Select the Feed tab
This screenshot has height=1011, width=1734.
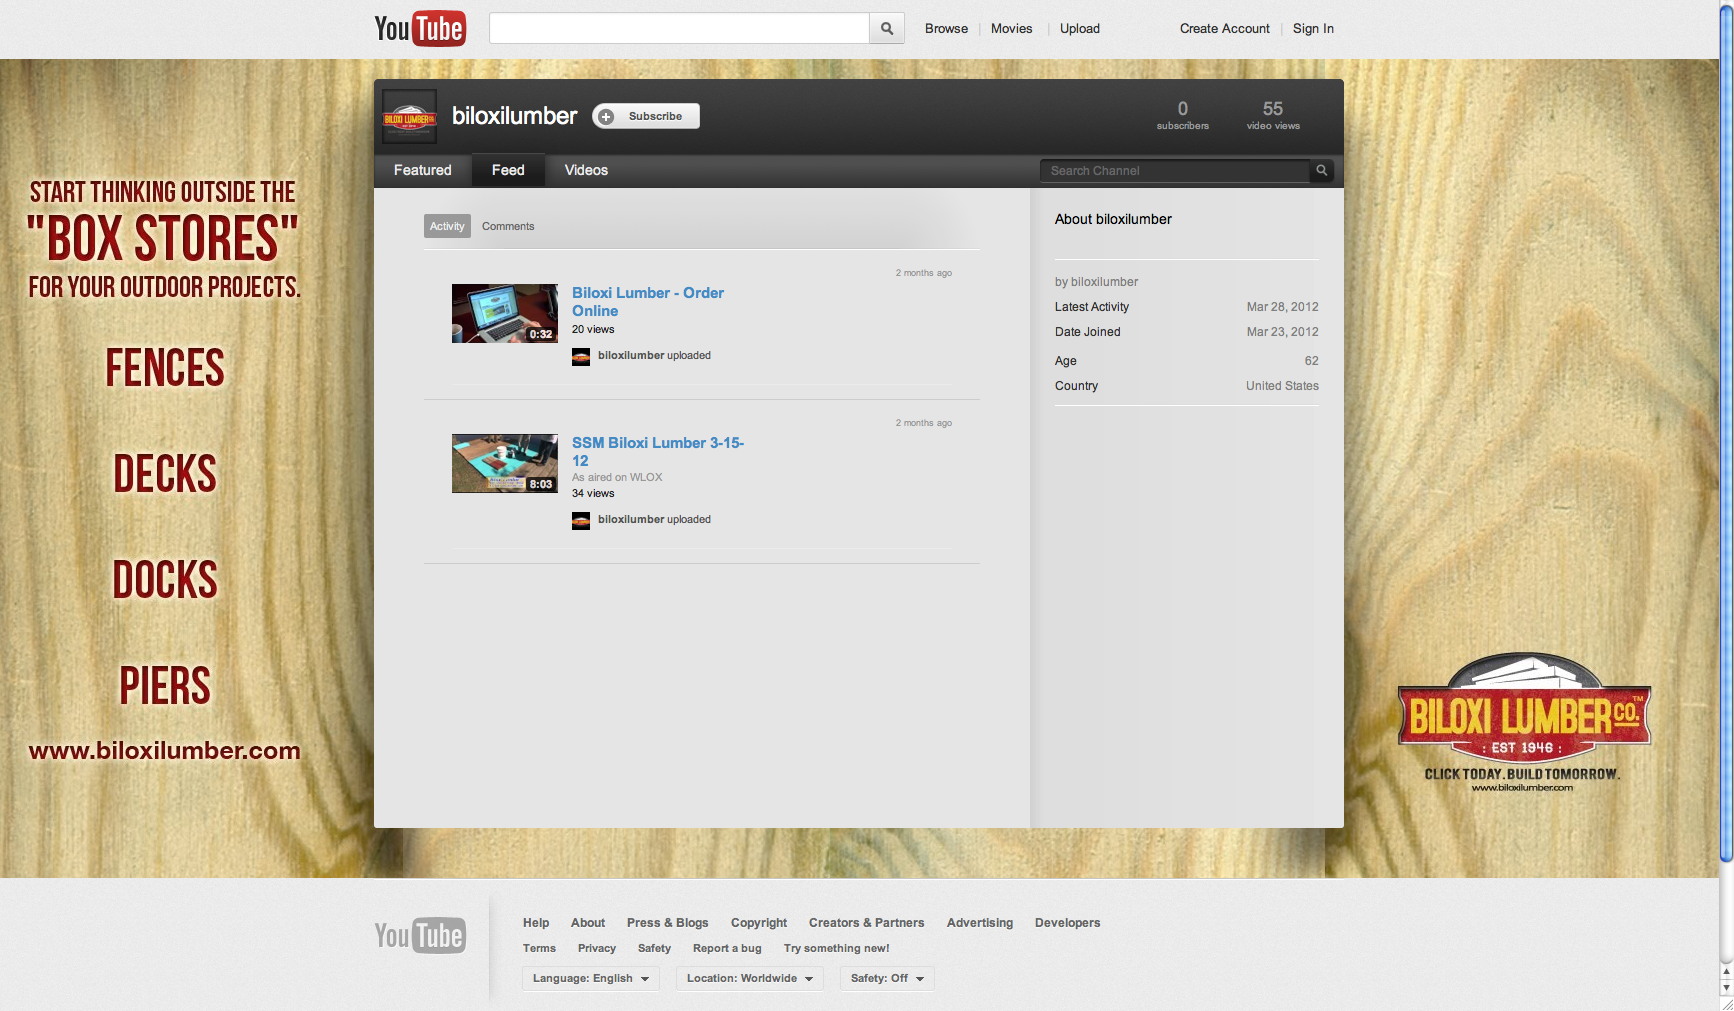click(508, 171)
